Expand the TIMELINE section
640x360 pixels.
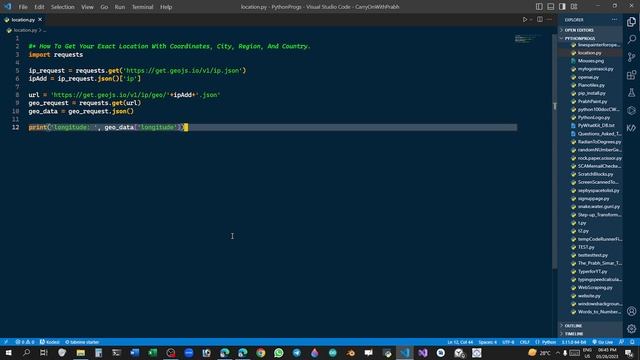coord(590,334)
